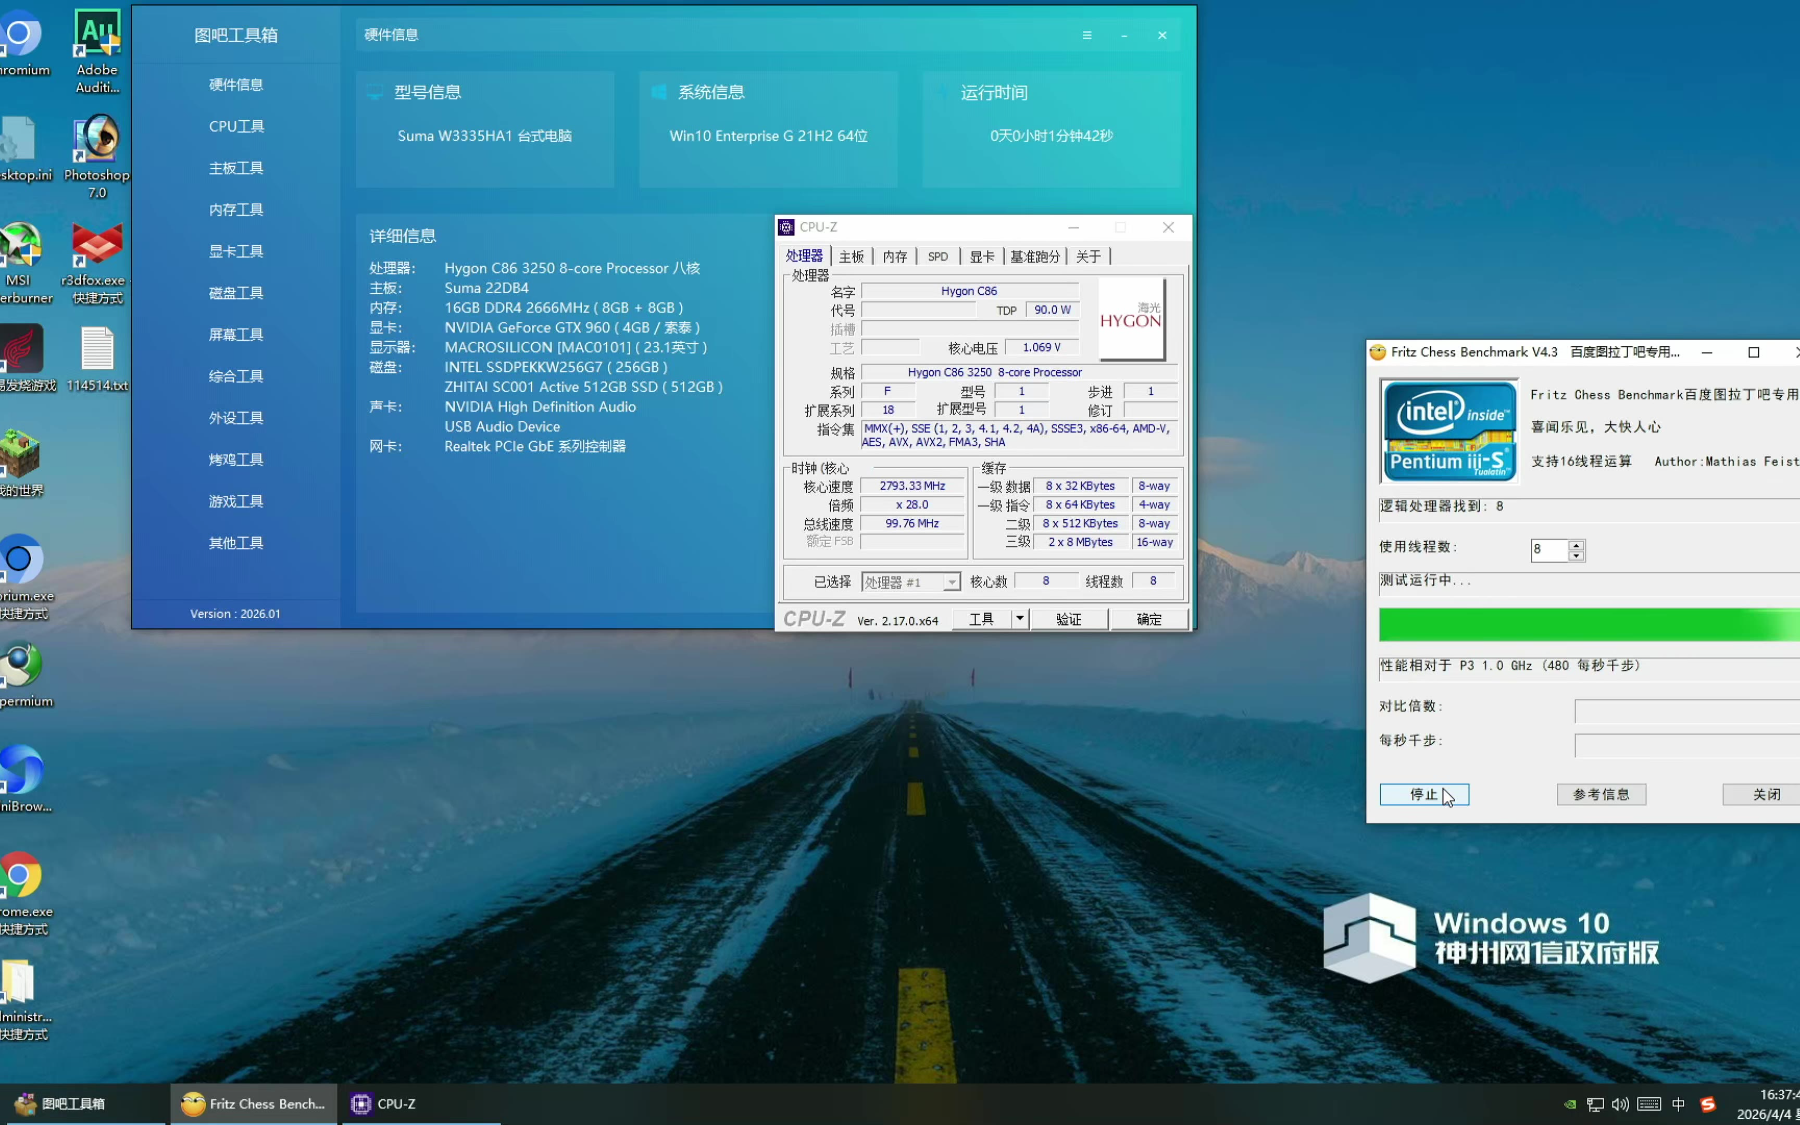Viewport: 1800px width, 1125px height.
Task: Open the Photoshop 7.0 desktop shortcut
Action: (x=96, y=140)
